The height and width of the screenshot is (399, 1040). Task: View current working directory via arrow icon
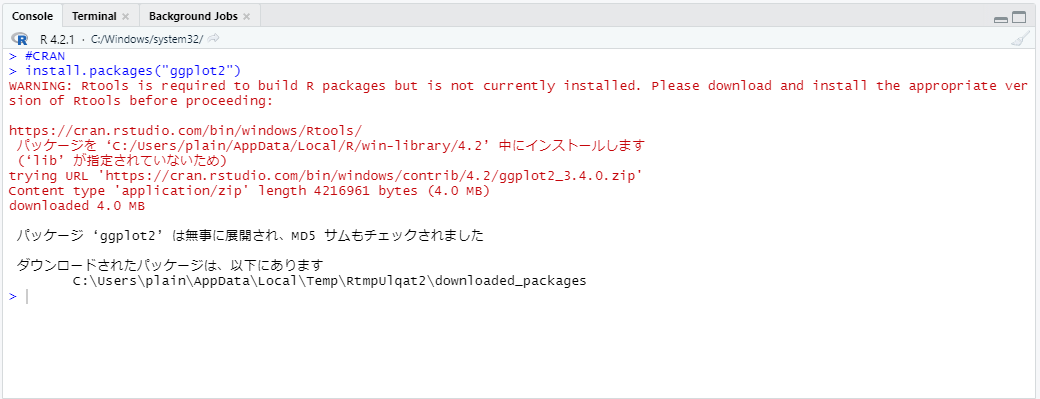click(213, 38)
